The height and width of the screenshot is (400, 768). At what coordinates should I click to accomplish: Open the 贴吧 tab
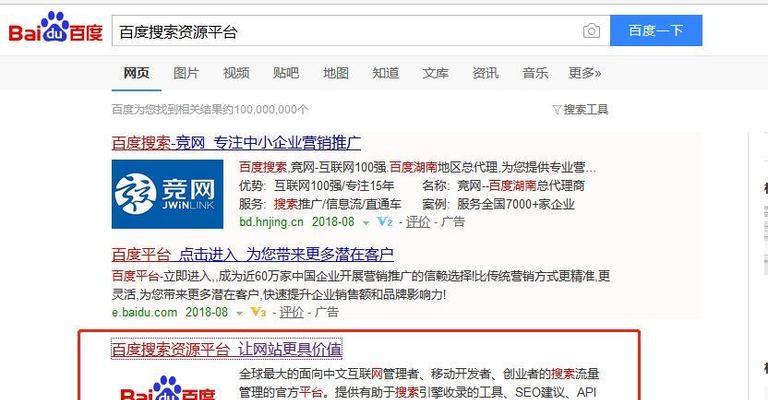click(286, 73)
